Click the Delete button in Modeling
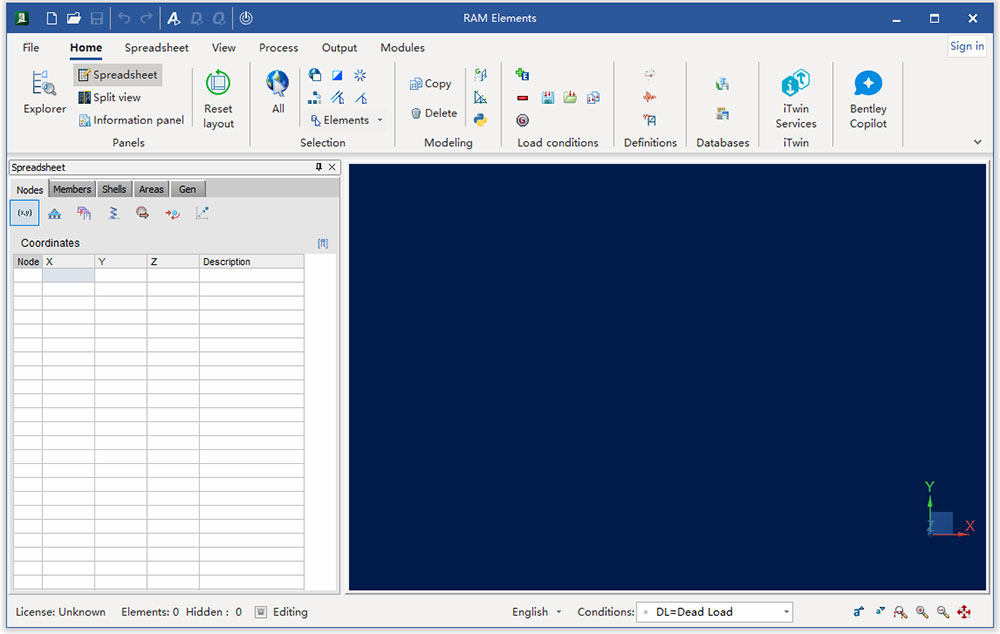This screenshot has height=634, width=1000. [434, 113]
